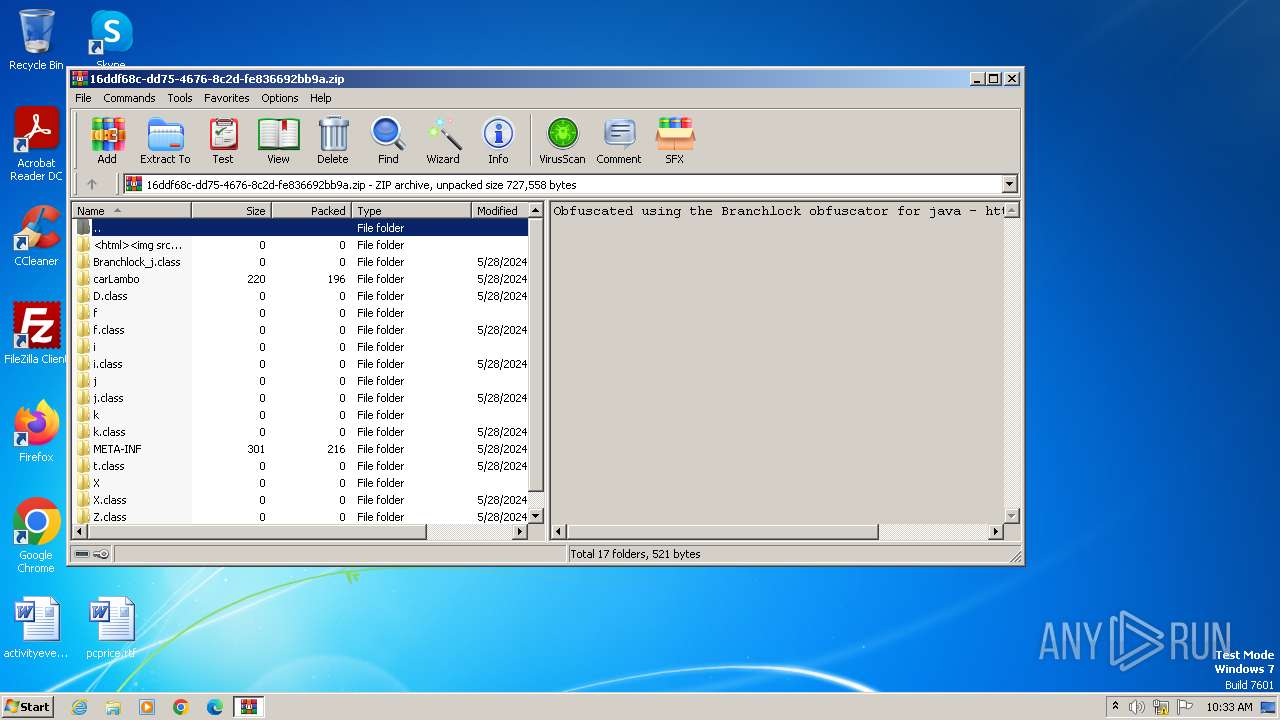Select the Branchlock_j.class folder
Viewport: 1280px width, 720px height.
click(x=300, y=262)
